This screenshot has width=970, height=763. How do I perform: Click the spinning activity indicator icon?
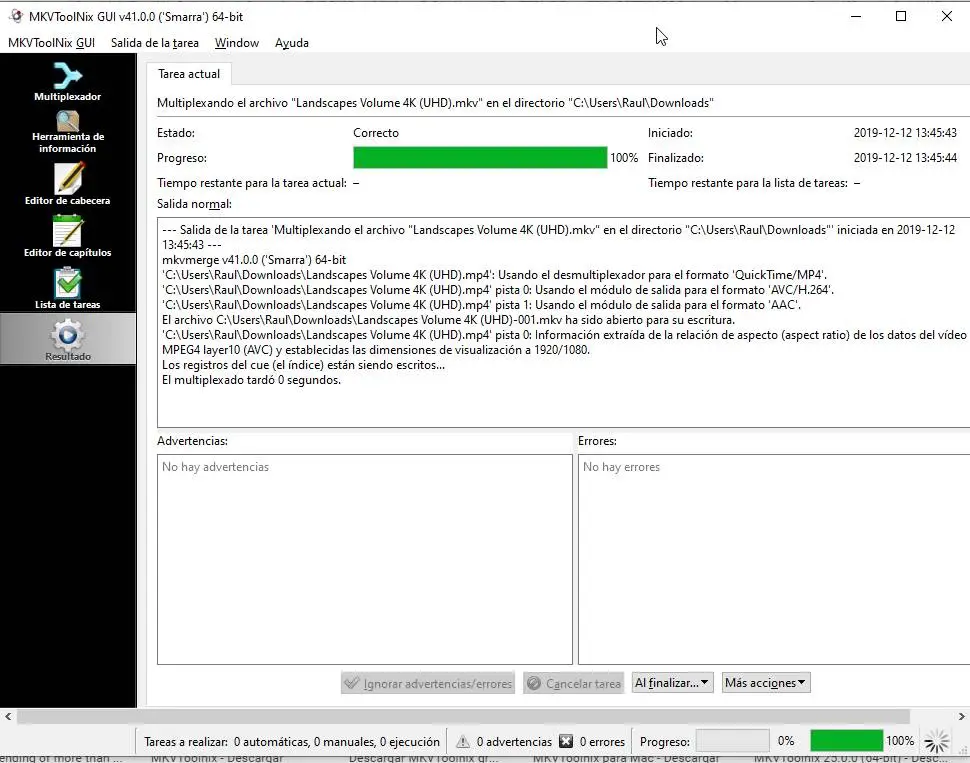pyautogui.click(x=936, y=741)
